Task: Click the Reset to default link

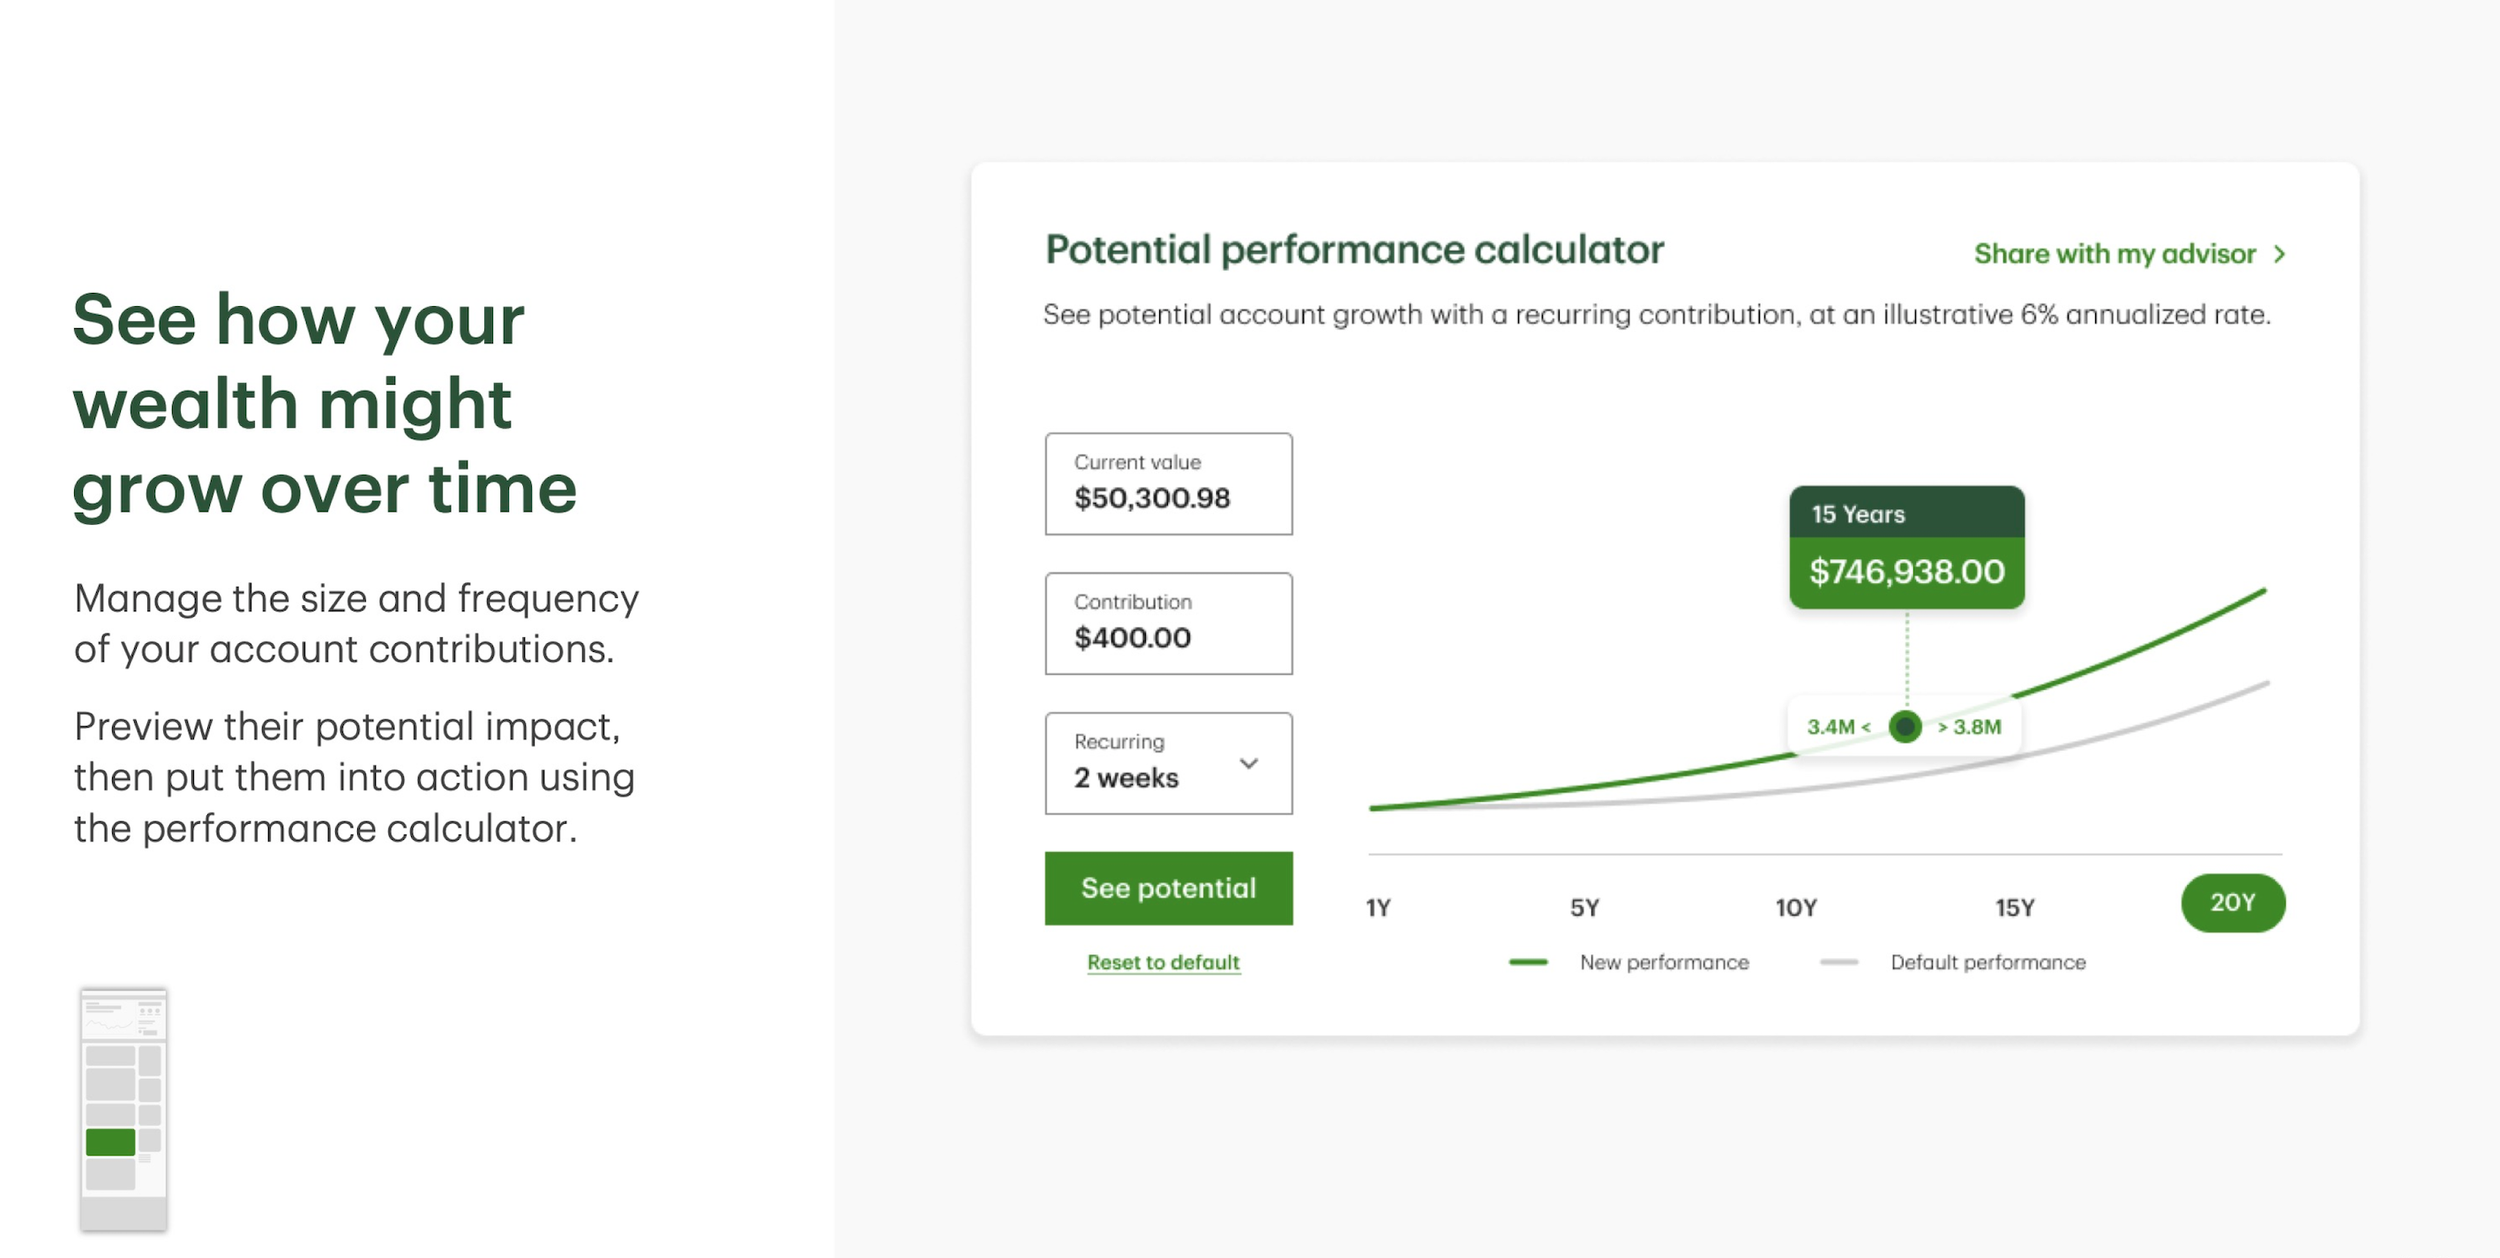Action: [x=1163, y=962]
